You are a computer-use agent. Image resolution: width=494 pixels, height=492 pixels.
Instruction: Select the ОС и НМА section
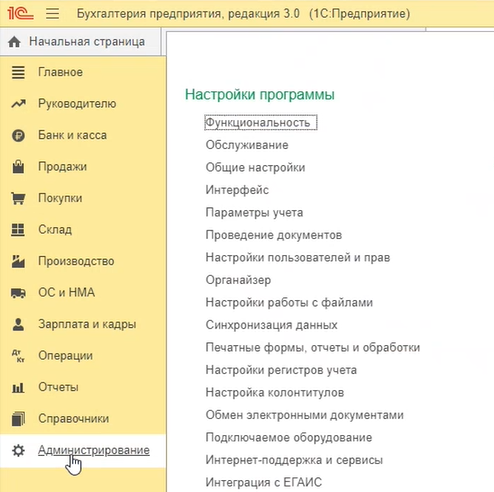[x=66, y=293]
